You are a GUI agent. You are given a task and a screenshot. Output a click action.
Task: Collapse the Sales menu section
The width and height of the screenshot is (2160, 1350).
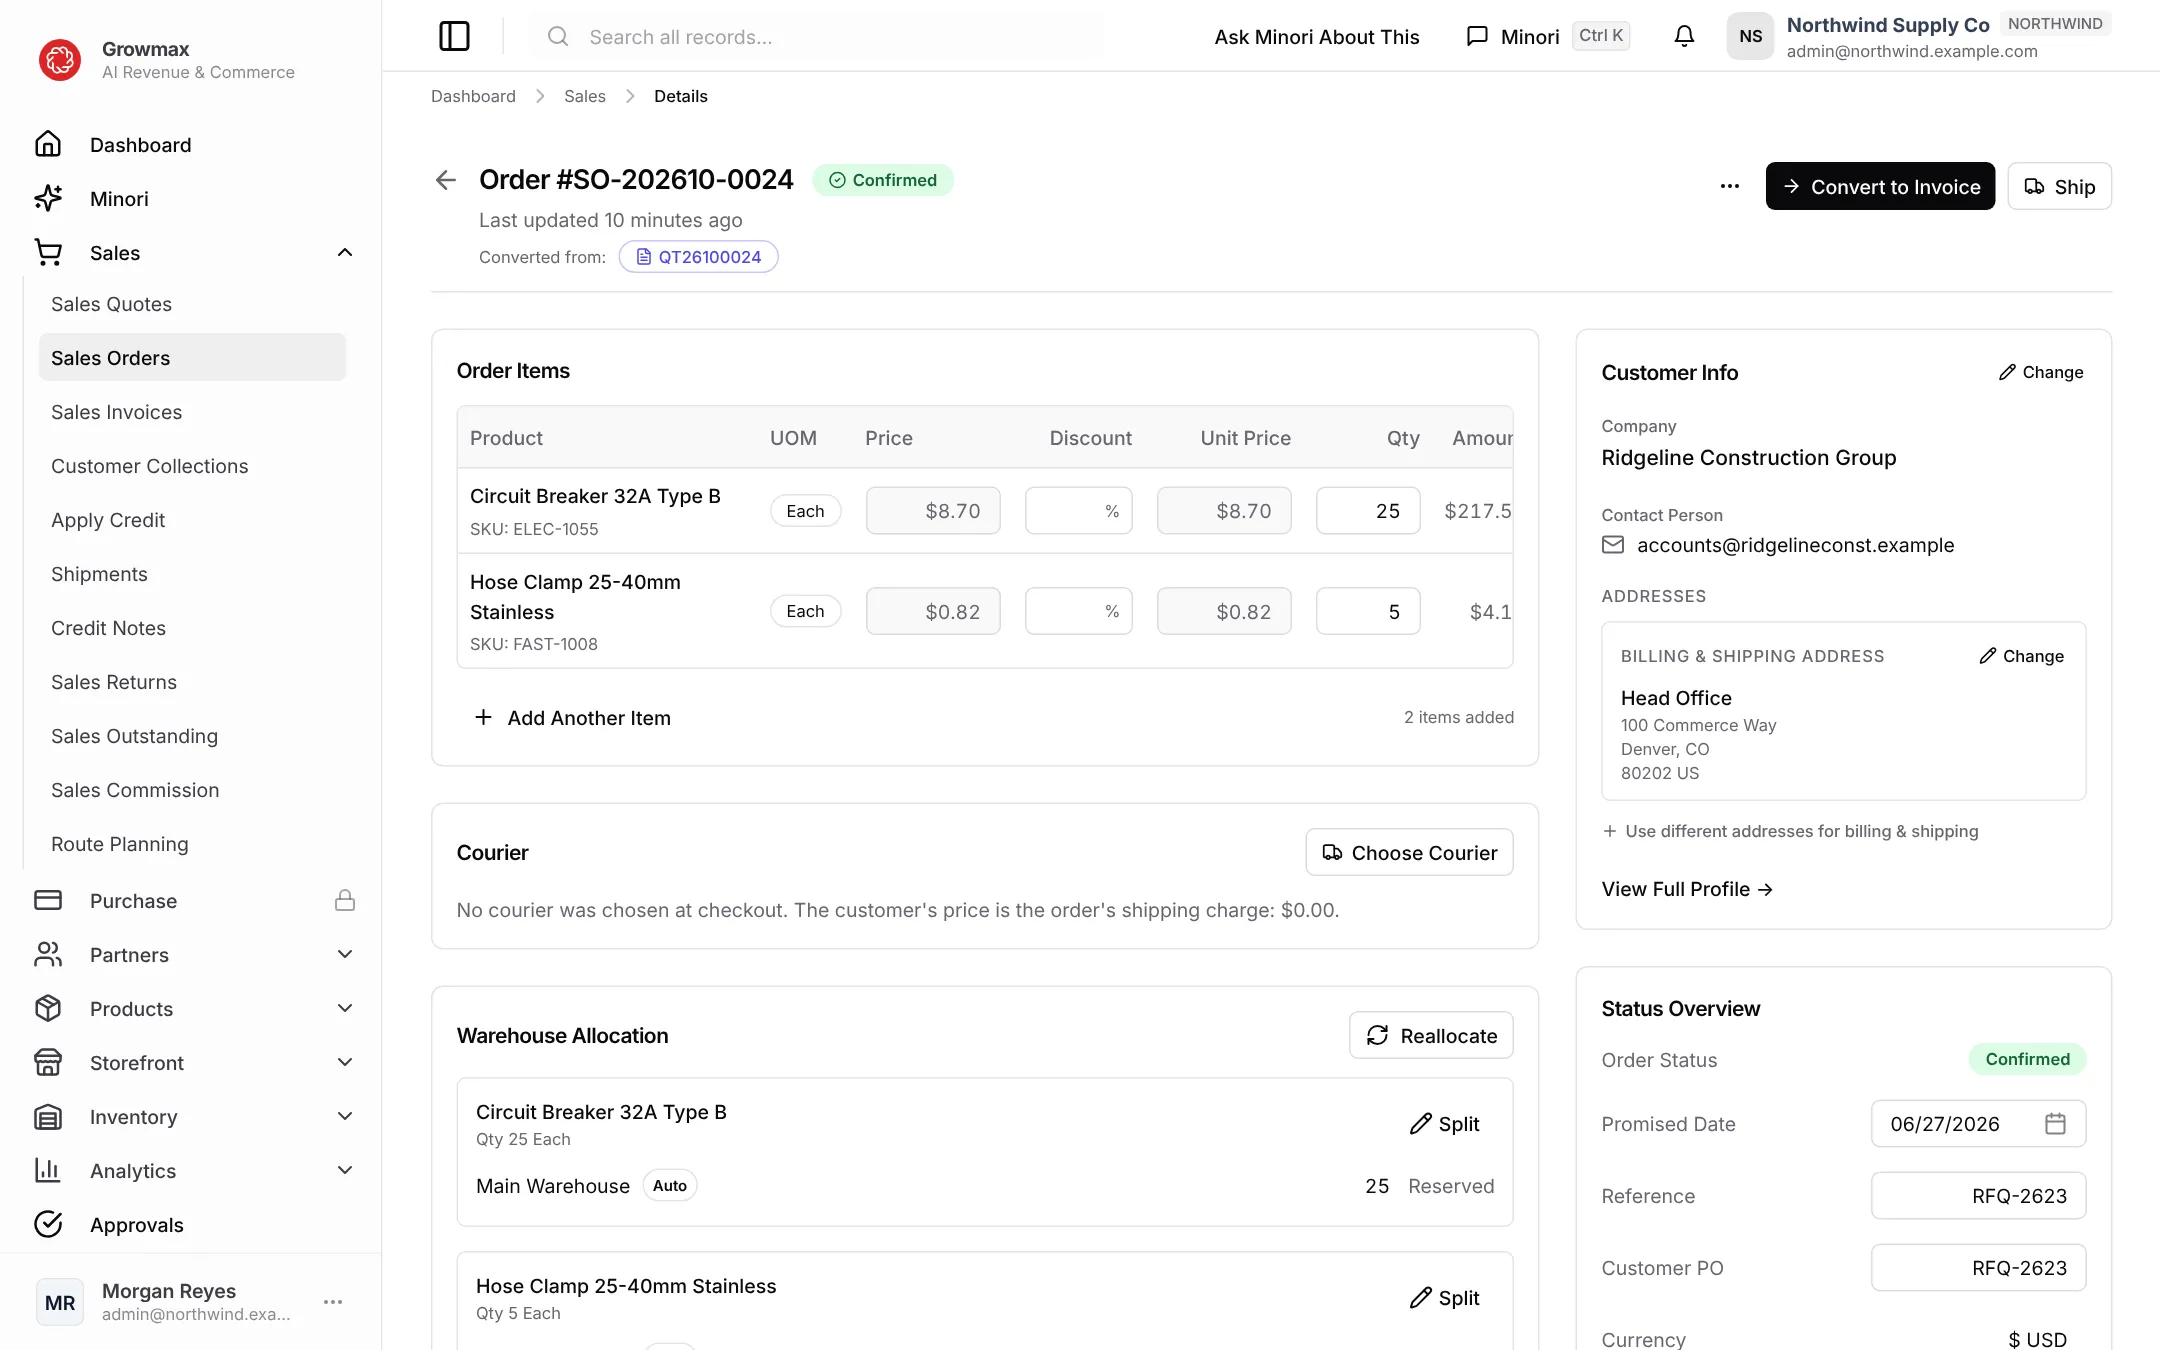345,252
